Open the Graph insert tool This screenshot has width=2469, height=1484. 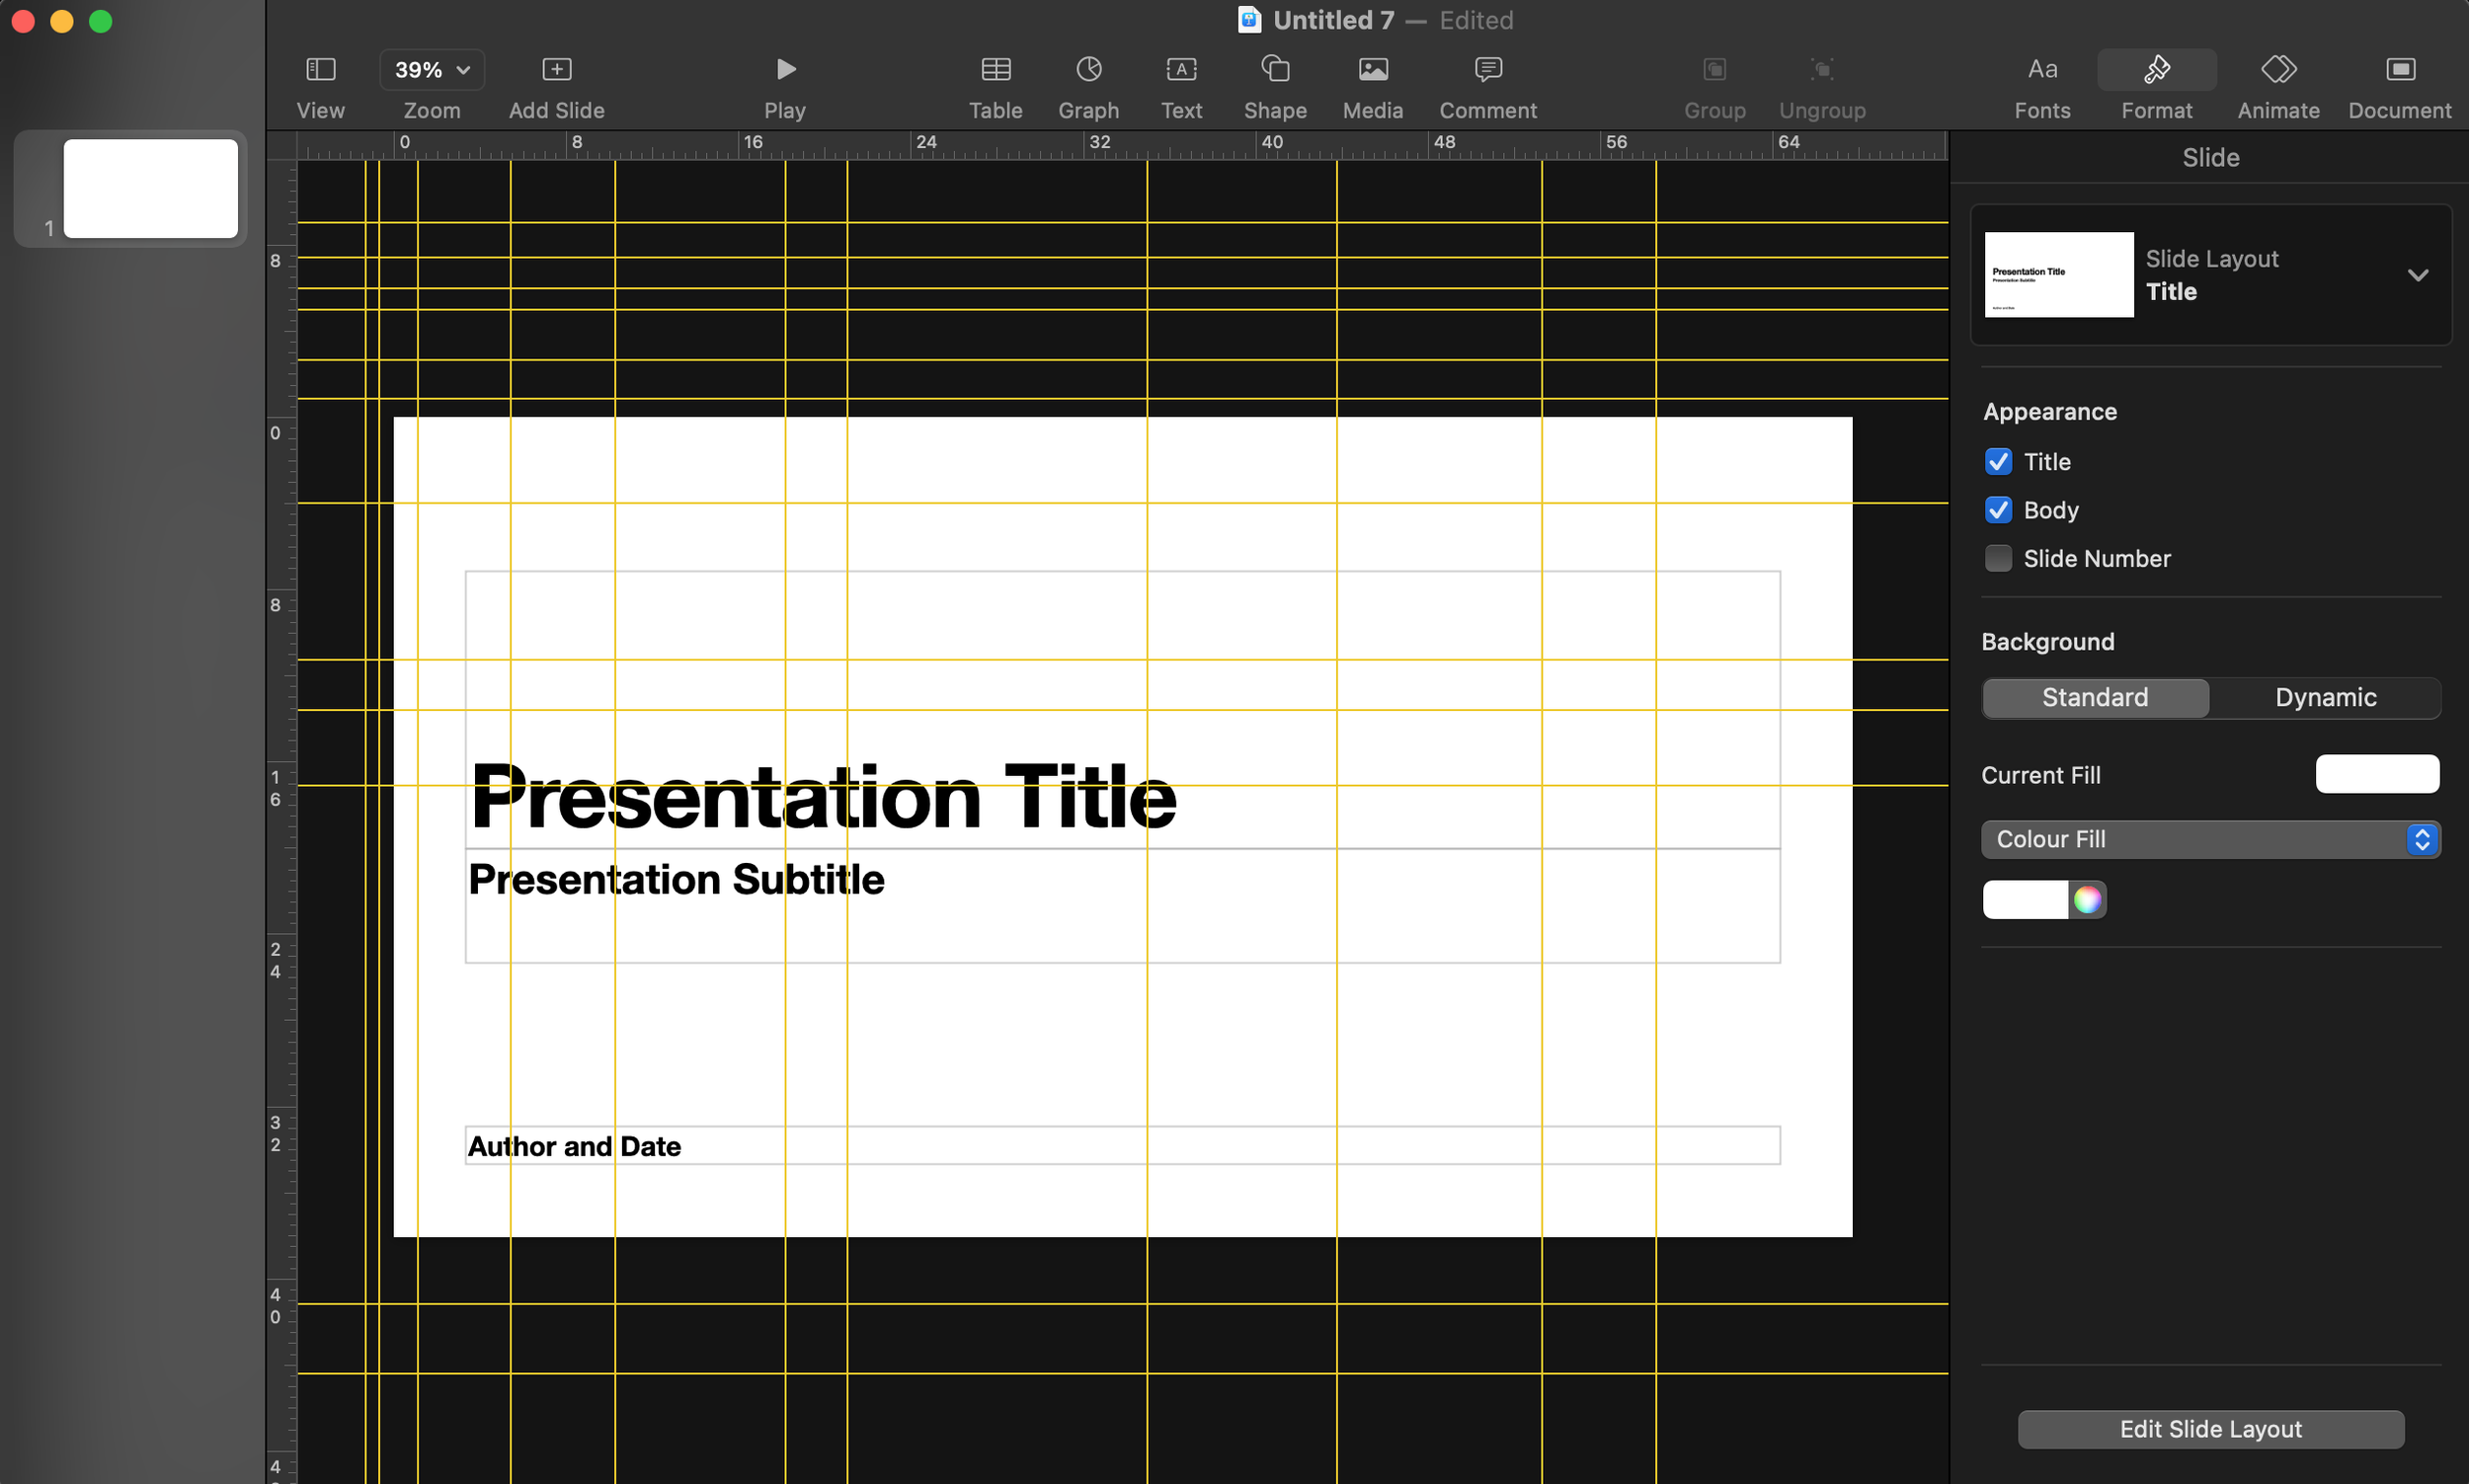point(1088,70)
